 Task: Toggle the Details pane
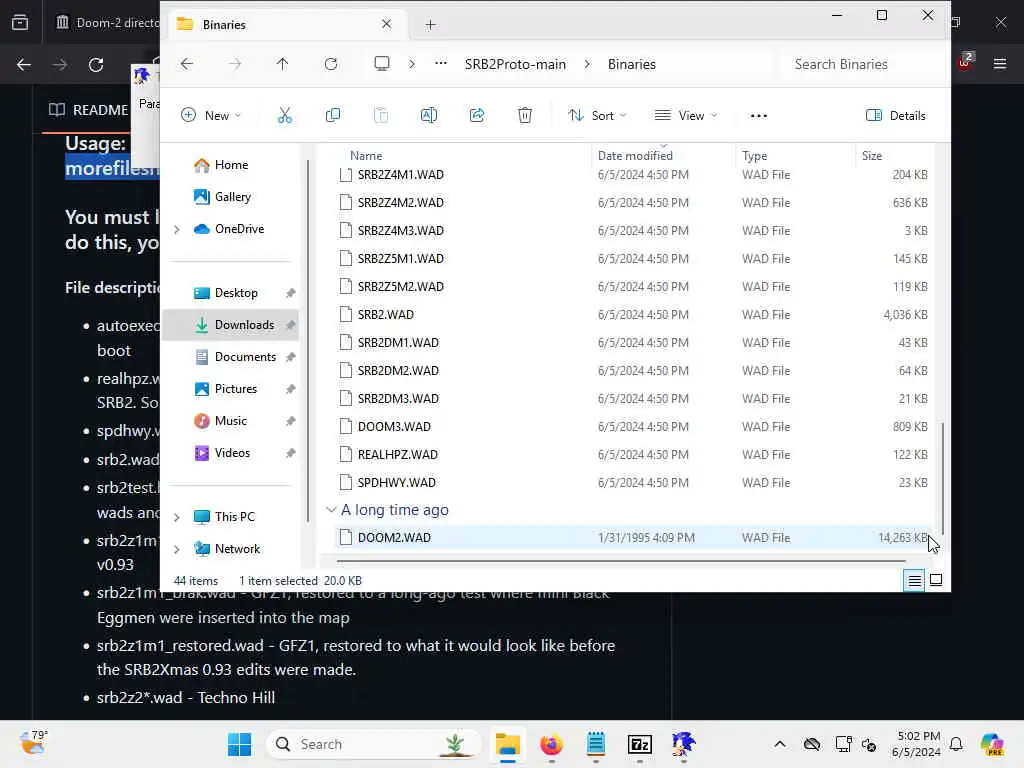click(x=895, y=116)
